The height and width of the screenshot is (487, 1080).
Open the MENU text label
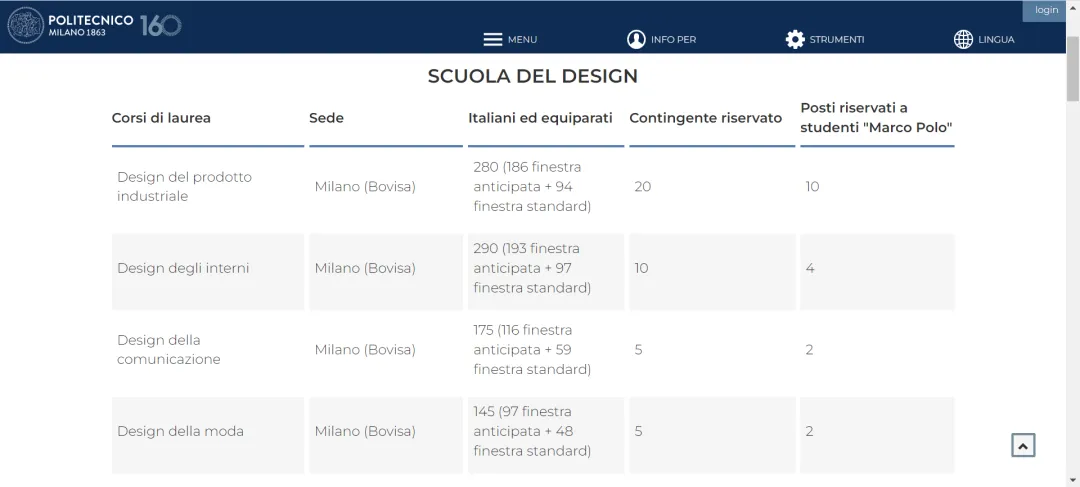click(x=522, y=40)
